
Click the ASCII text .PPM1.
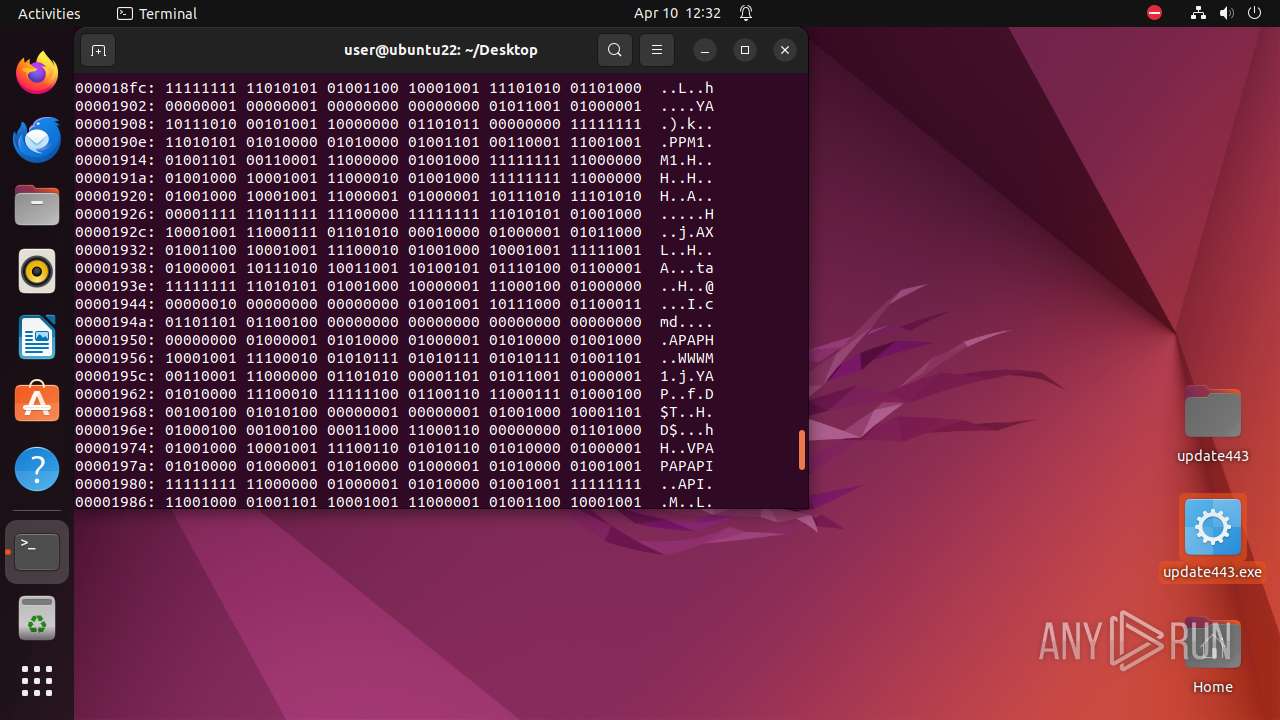coord(687,142)
